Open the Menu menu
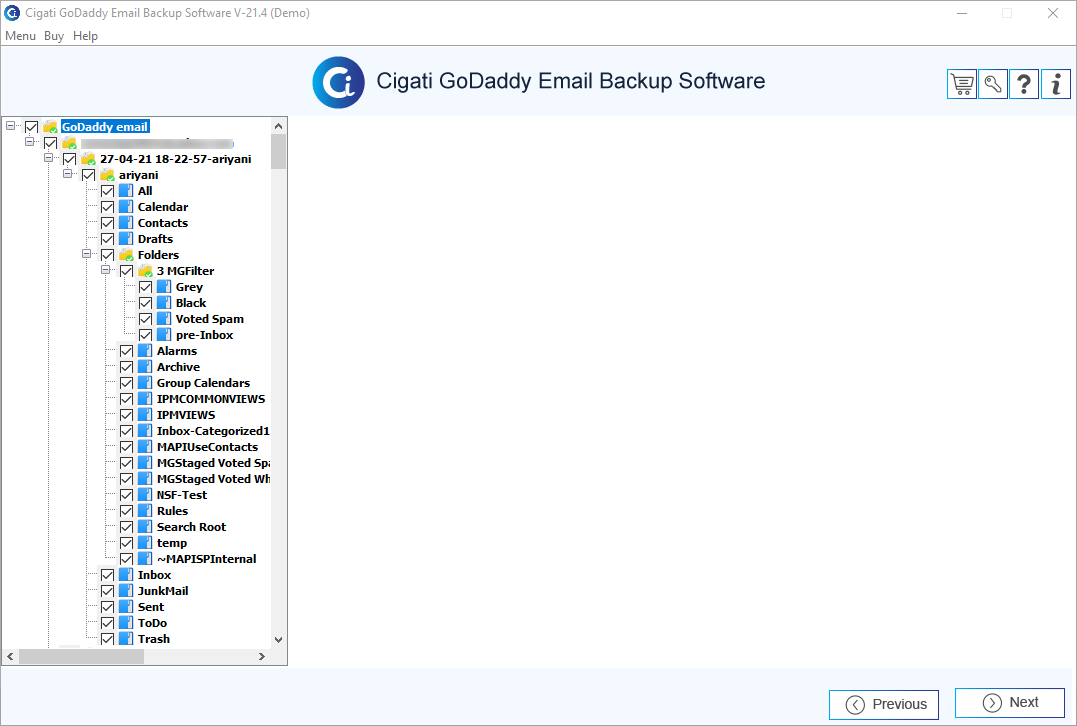Image resolution: width=1077 pixels, height=726 pixels. tap(21, 36)
